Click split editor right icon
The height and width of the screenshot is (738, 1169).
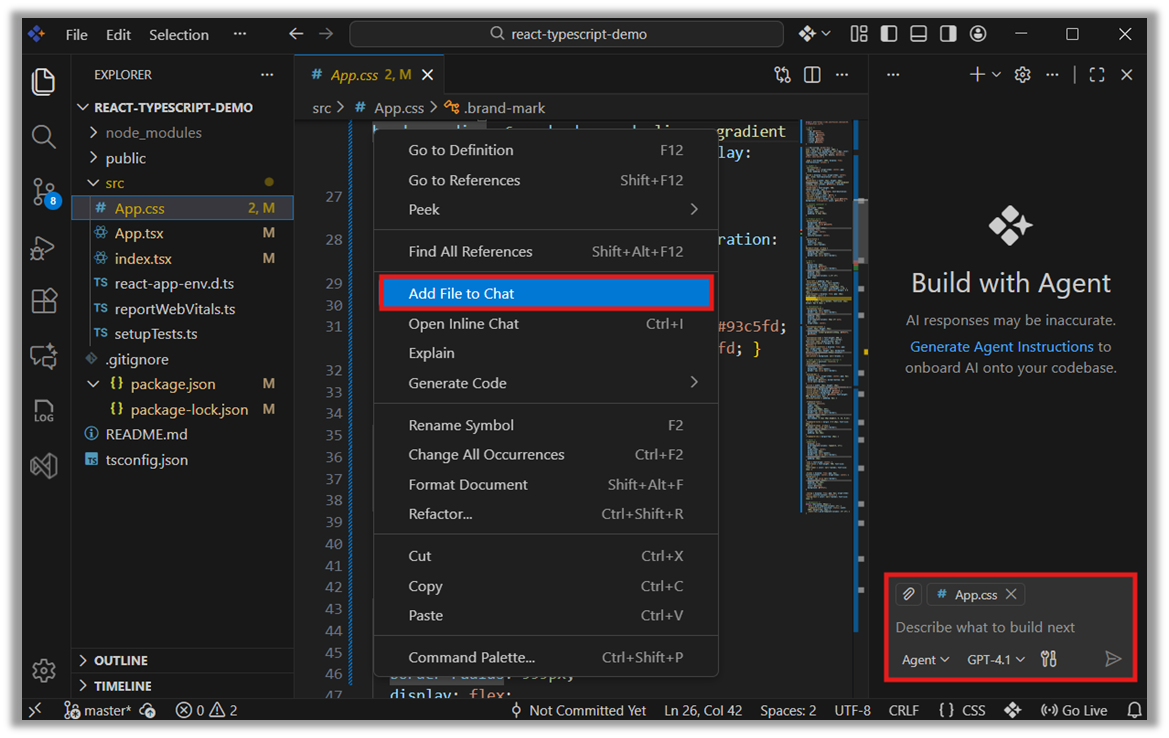point(812,75)
